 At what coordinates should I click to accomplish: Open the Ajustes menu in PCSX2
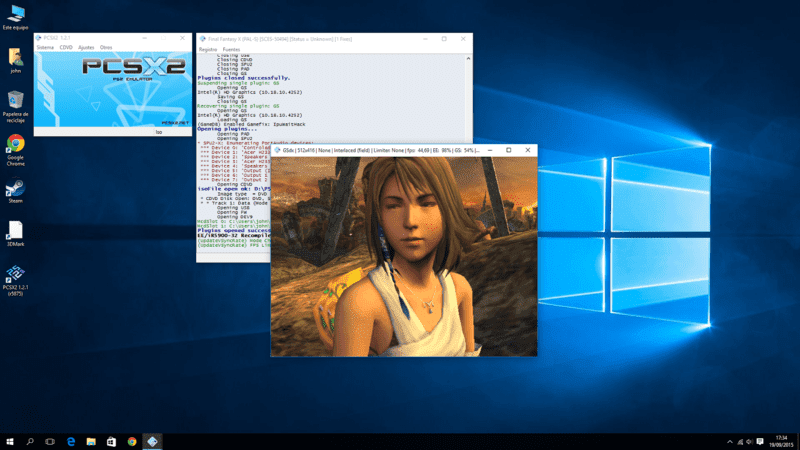86,47
